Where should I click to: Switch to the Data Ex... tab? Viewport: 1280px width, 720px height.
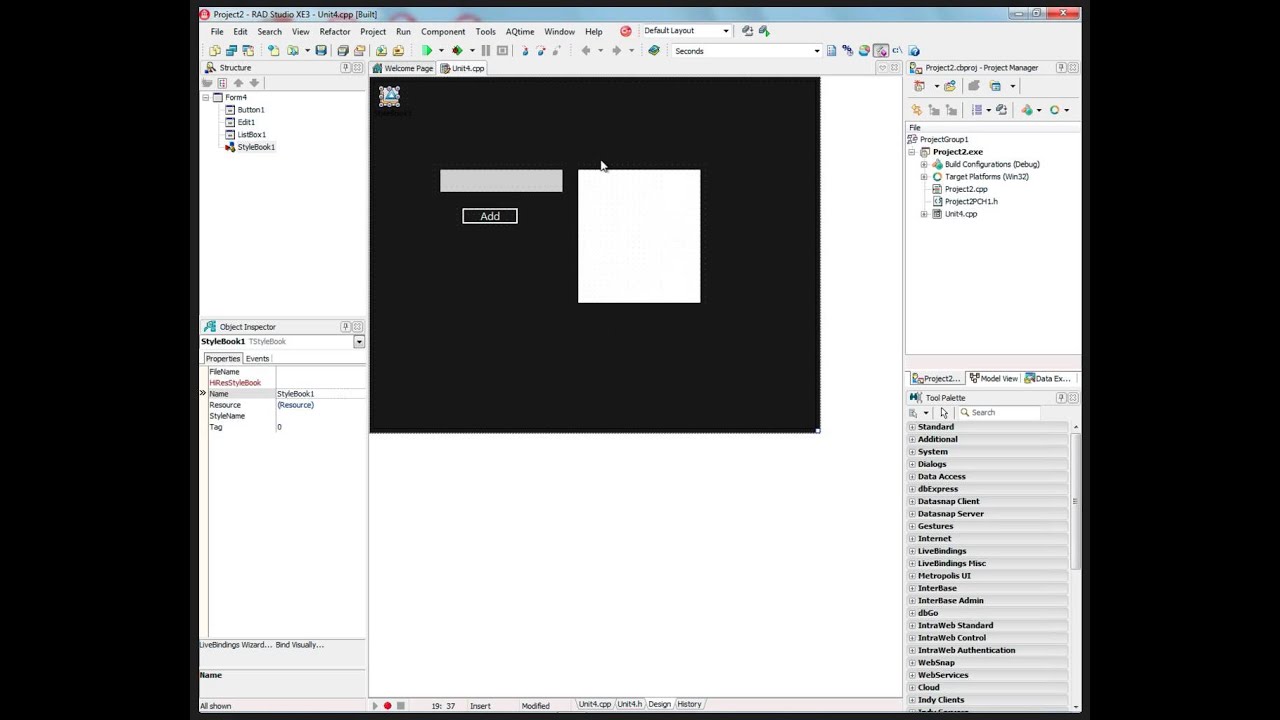pos(1049,378)
